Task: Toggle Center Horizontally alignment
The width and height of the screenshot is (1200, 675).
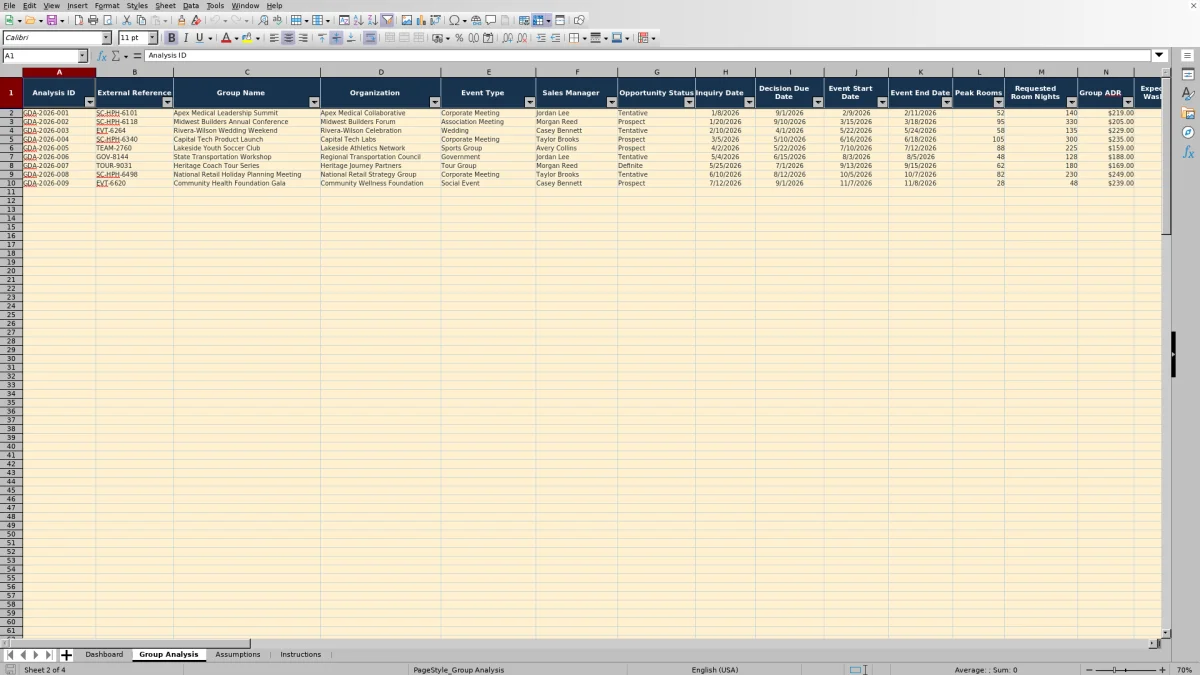Action: pyautogui.click(x=288, y=38)
